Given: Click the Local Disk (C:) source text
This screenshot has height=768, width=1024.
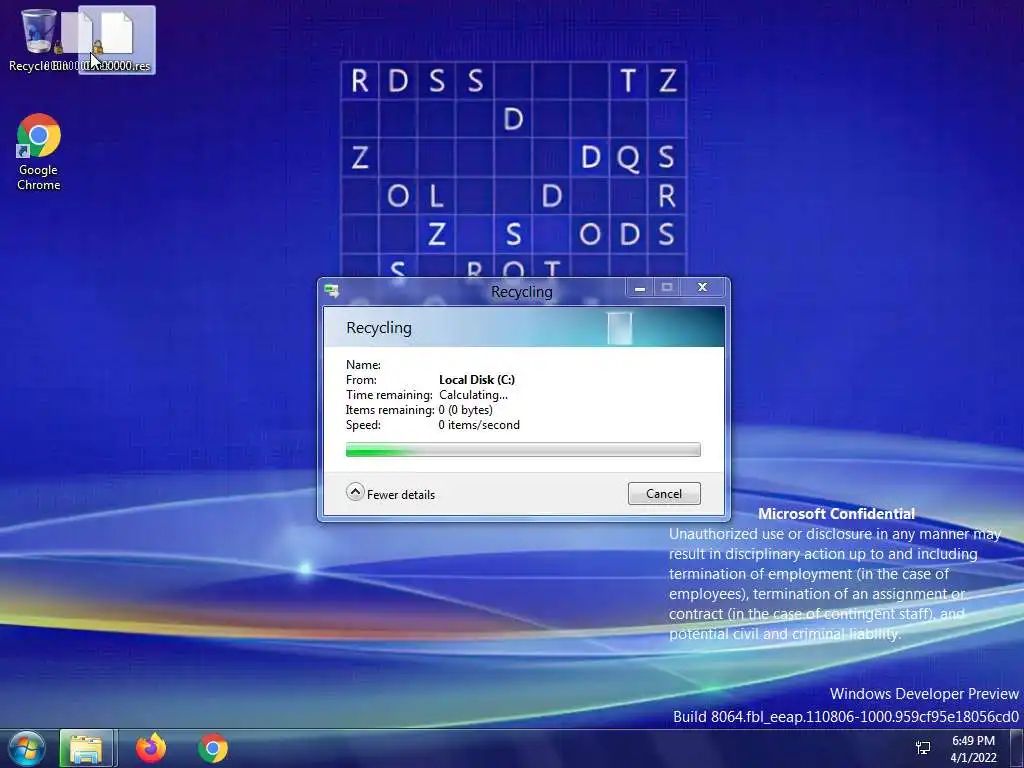Looking at the screenshot, I should tap(477, 379).
